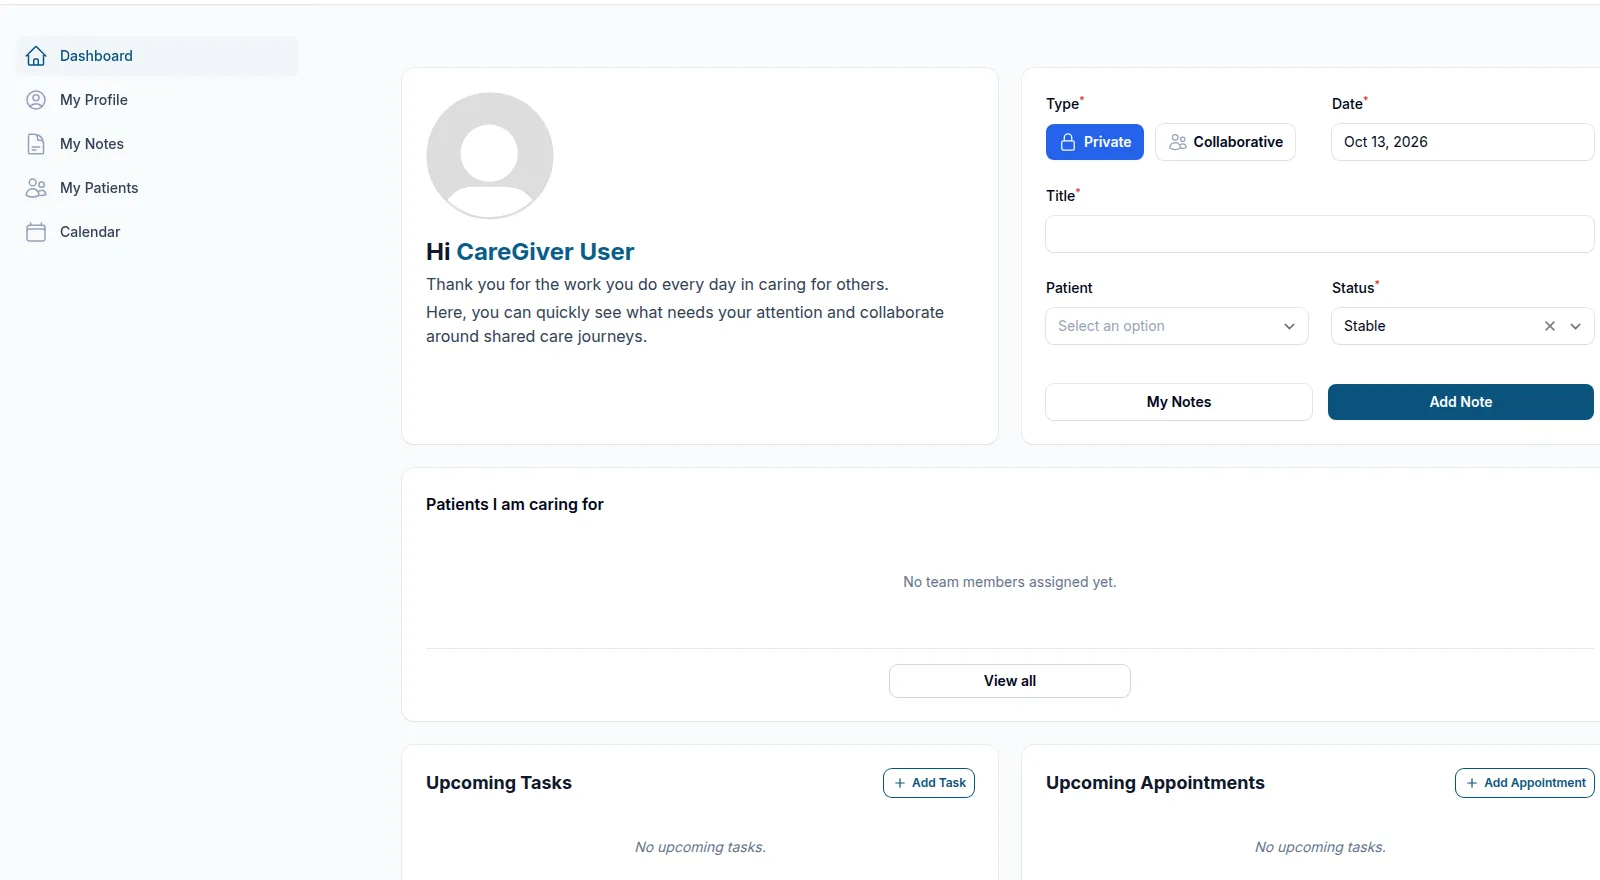Click the user avatar placeholder image
The width and height of the screenshot is (1600, 880).
click(490, 155)
